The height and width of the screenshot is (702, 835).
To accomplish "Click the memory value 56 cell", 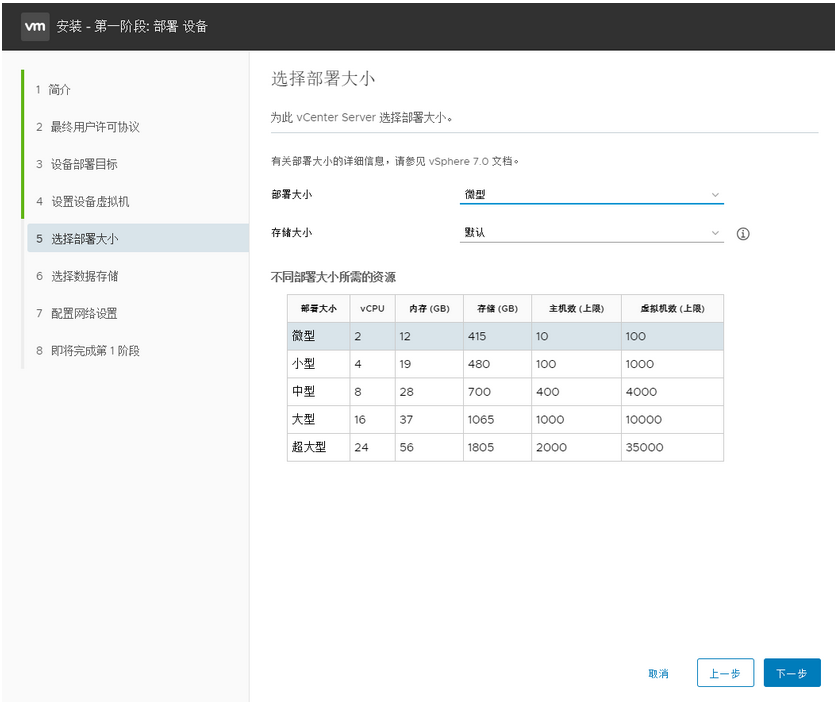I will click(x=429, y=447).
